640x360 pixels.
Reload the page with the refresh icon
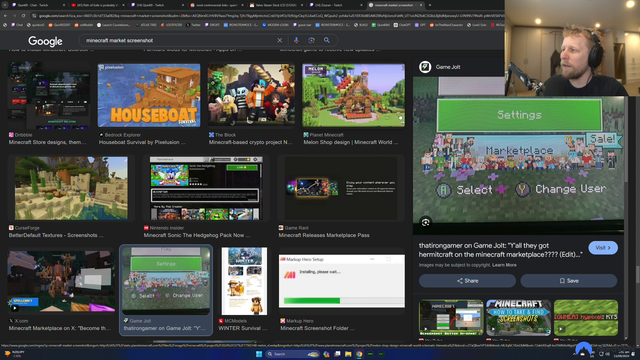pyautogui.click(x=24, y=16)
